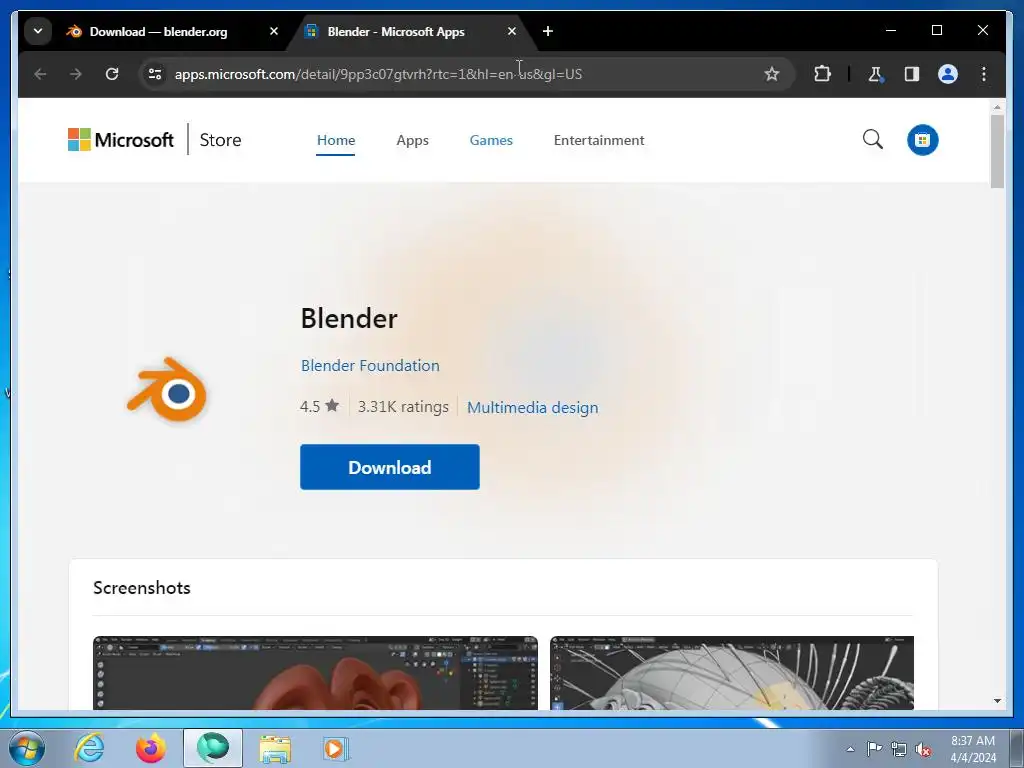Open the Extensions puzzle icon

pos(822,74)
